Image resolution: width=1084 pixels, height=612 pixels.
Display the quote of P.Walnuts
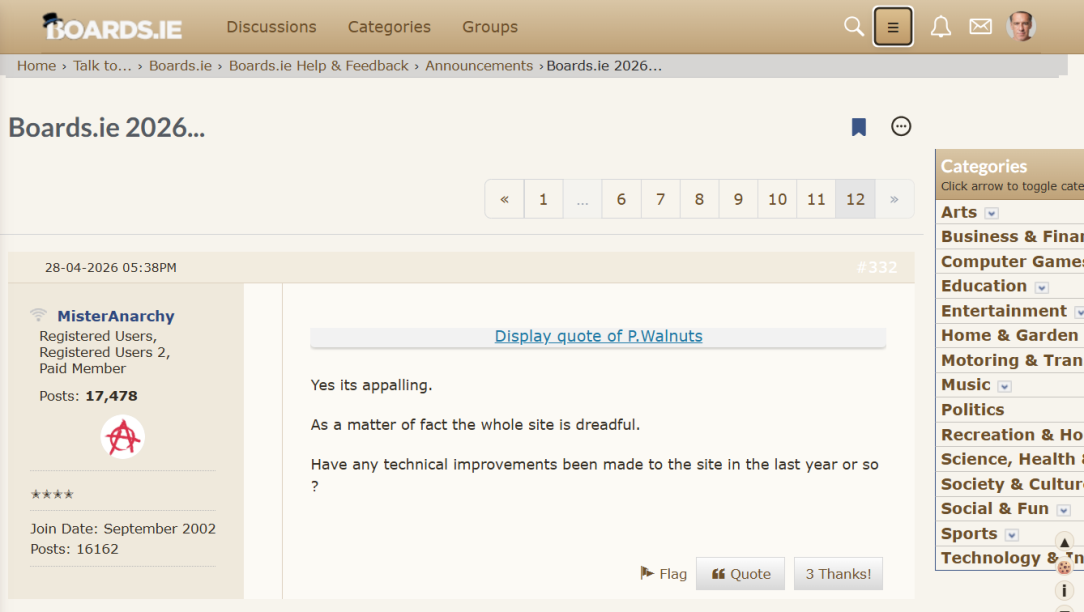598,336
